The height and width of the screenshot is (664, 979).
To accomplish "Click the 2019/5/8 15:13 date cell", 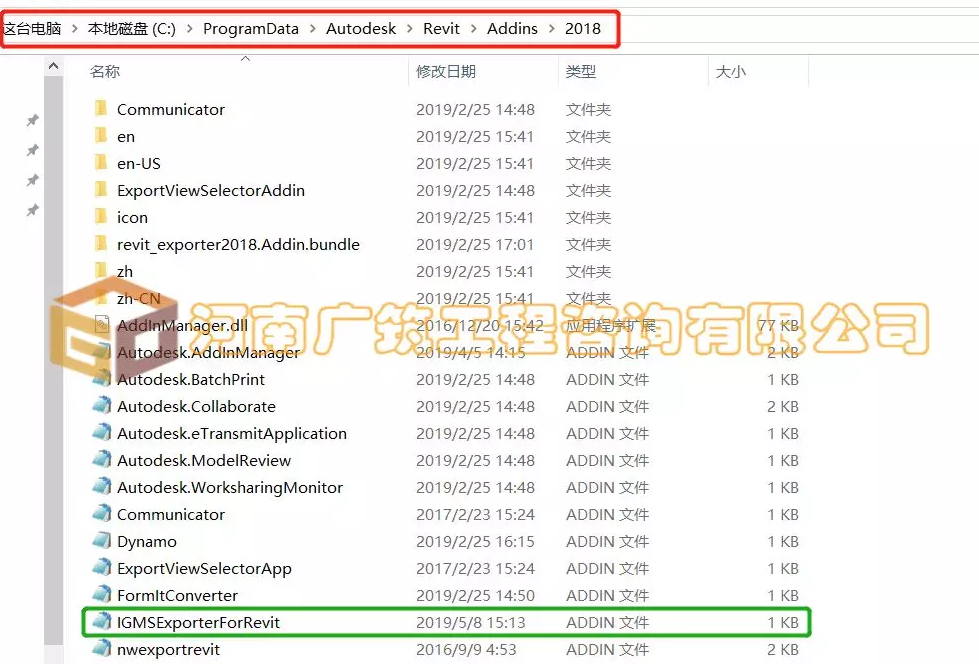I will click(x=471, y=622).
